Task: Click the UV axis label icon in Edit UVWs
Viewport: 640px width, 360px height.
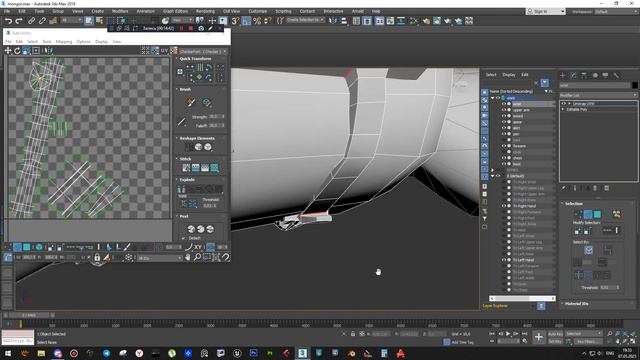Action: (164, 51)
